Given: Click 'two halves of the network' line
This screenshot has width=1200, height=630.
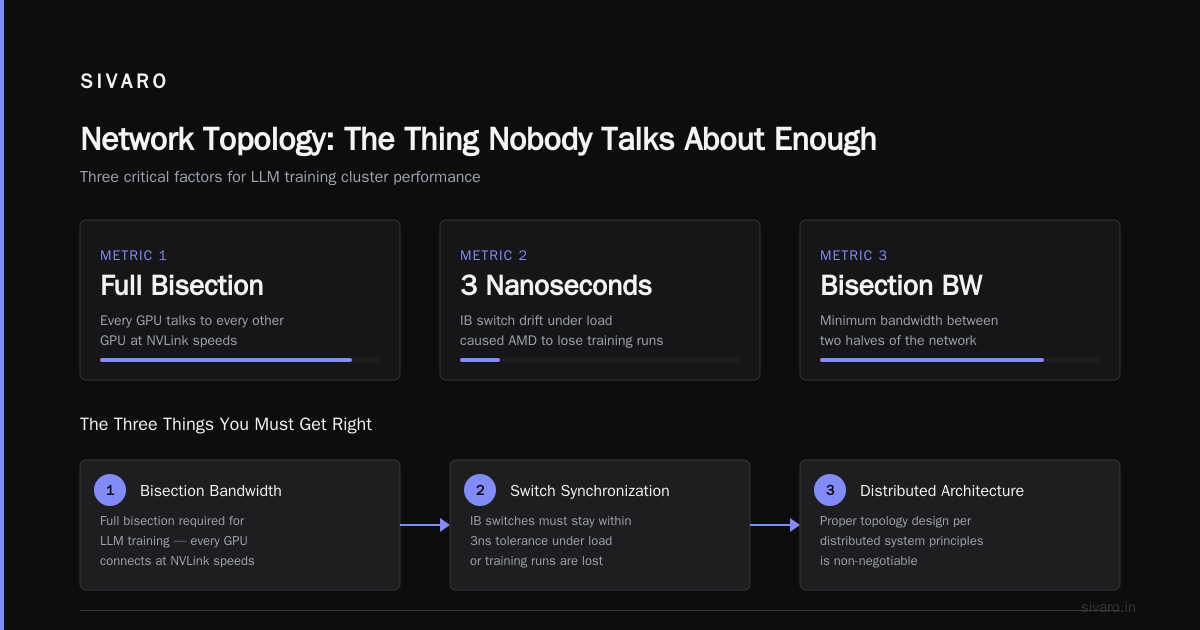Looking at the screenshot, I should [899, 341].
